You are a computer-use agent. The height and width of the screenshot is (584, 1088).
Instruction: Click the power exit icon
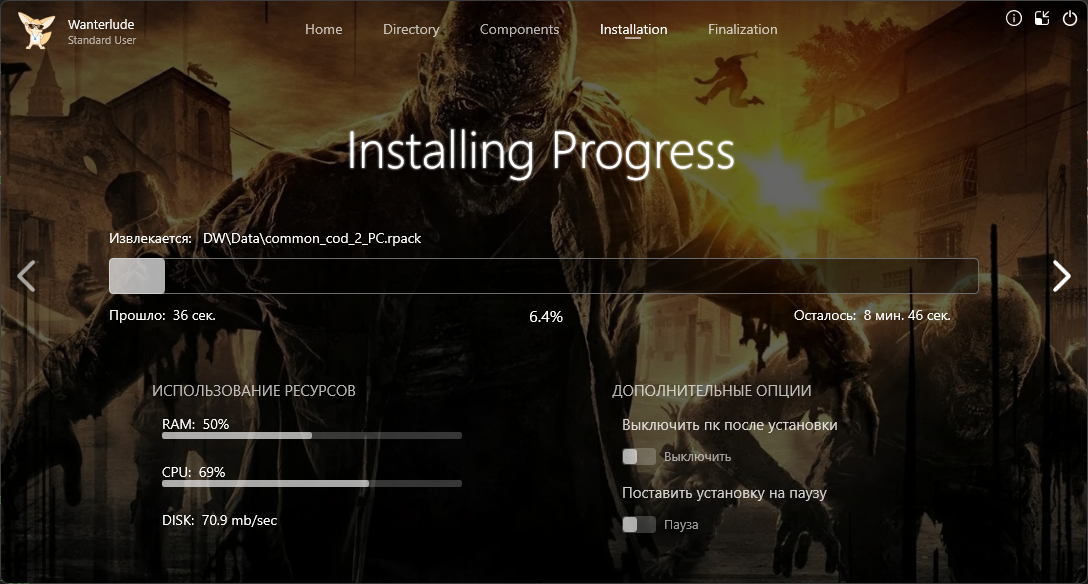[x=1070, y=18]
